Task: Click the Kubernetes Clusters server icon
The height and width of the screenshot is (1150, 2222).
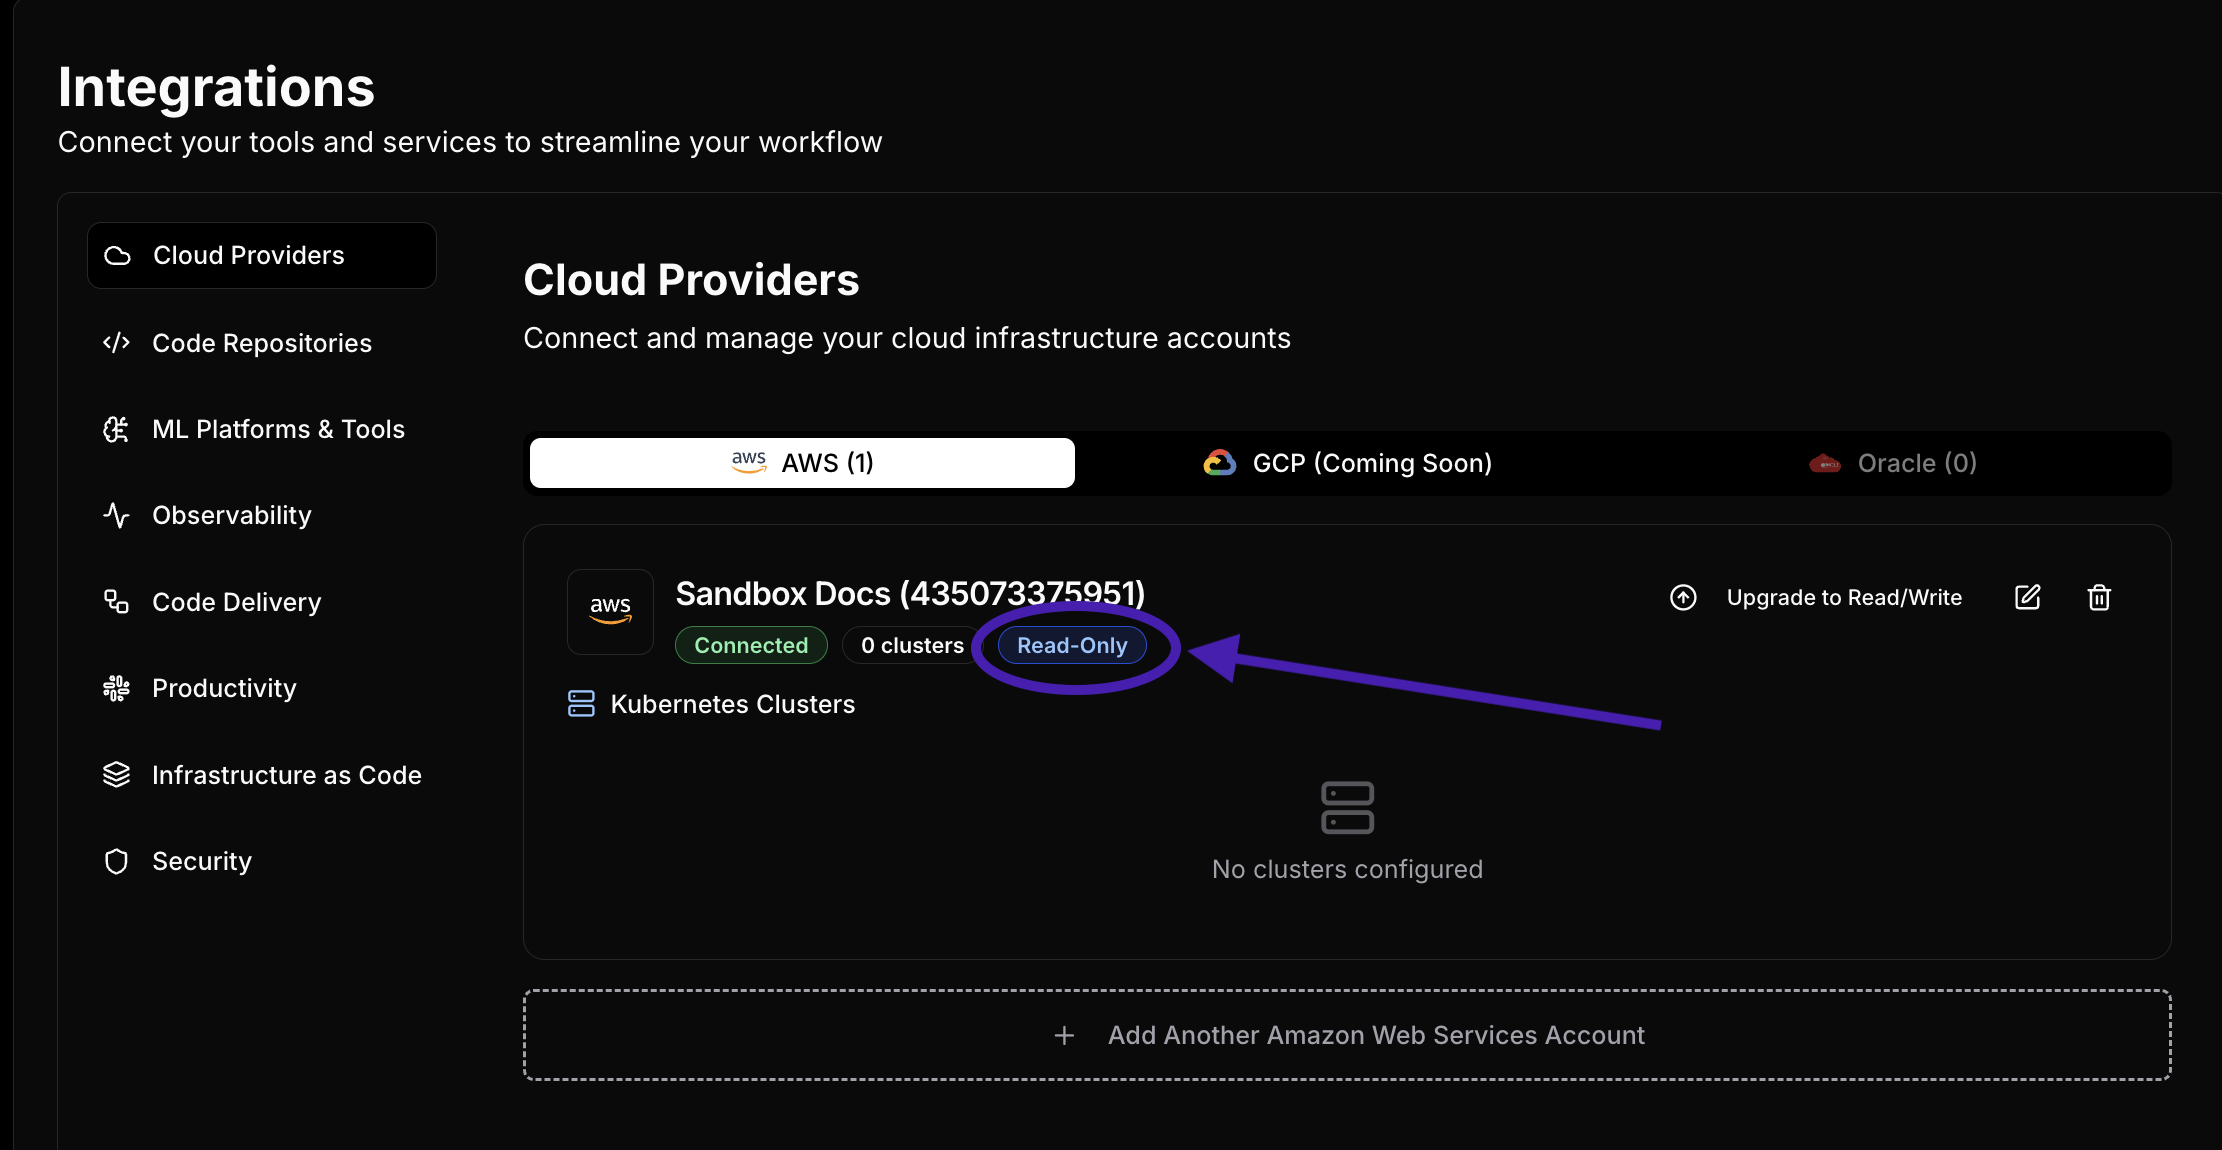Action: 581,703
